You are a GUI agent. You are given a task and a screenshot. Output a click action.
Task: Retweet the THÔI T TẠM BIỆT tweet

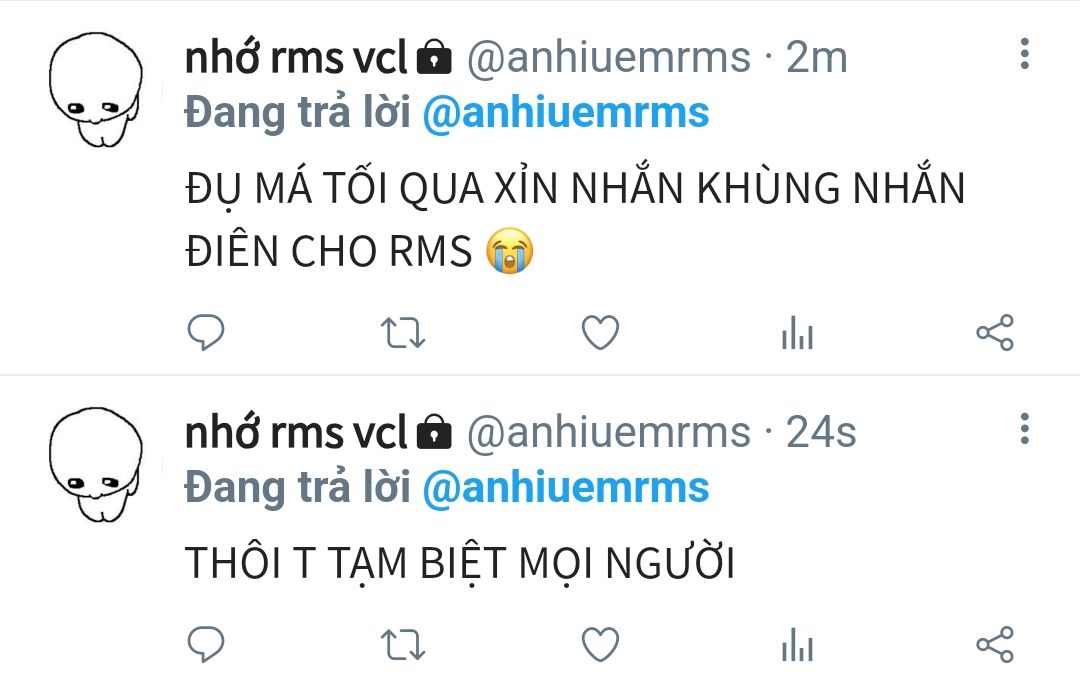pos(403,645)
